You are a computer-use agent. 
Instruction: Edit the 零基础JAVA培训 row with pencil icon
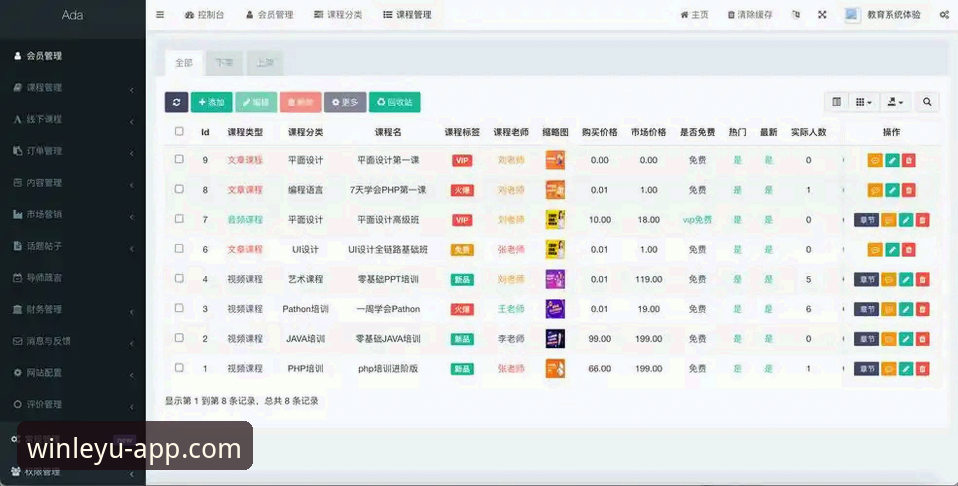[905, 339]
